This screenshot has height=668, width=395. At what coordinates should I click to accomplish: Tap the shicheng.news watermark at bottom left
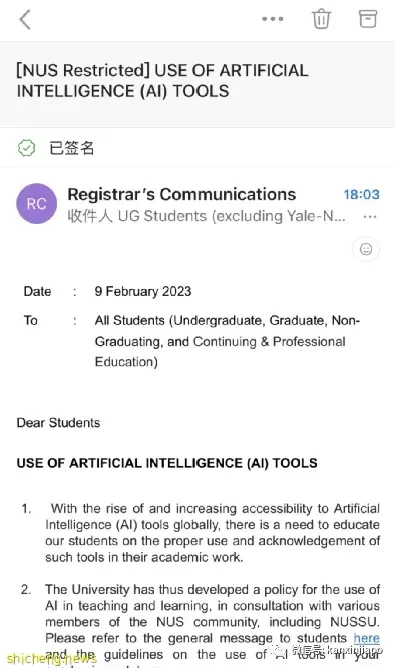point(52,659)
